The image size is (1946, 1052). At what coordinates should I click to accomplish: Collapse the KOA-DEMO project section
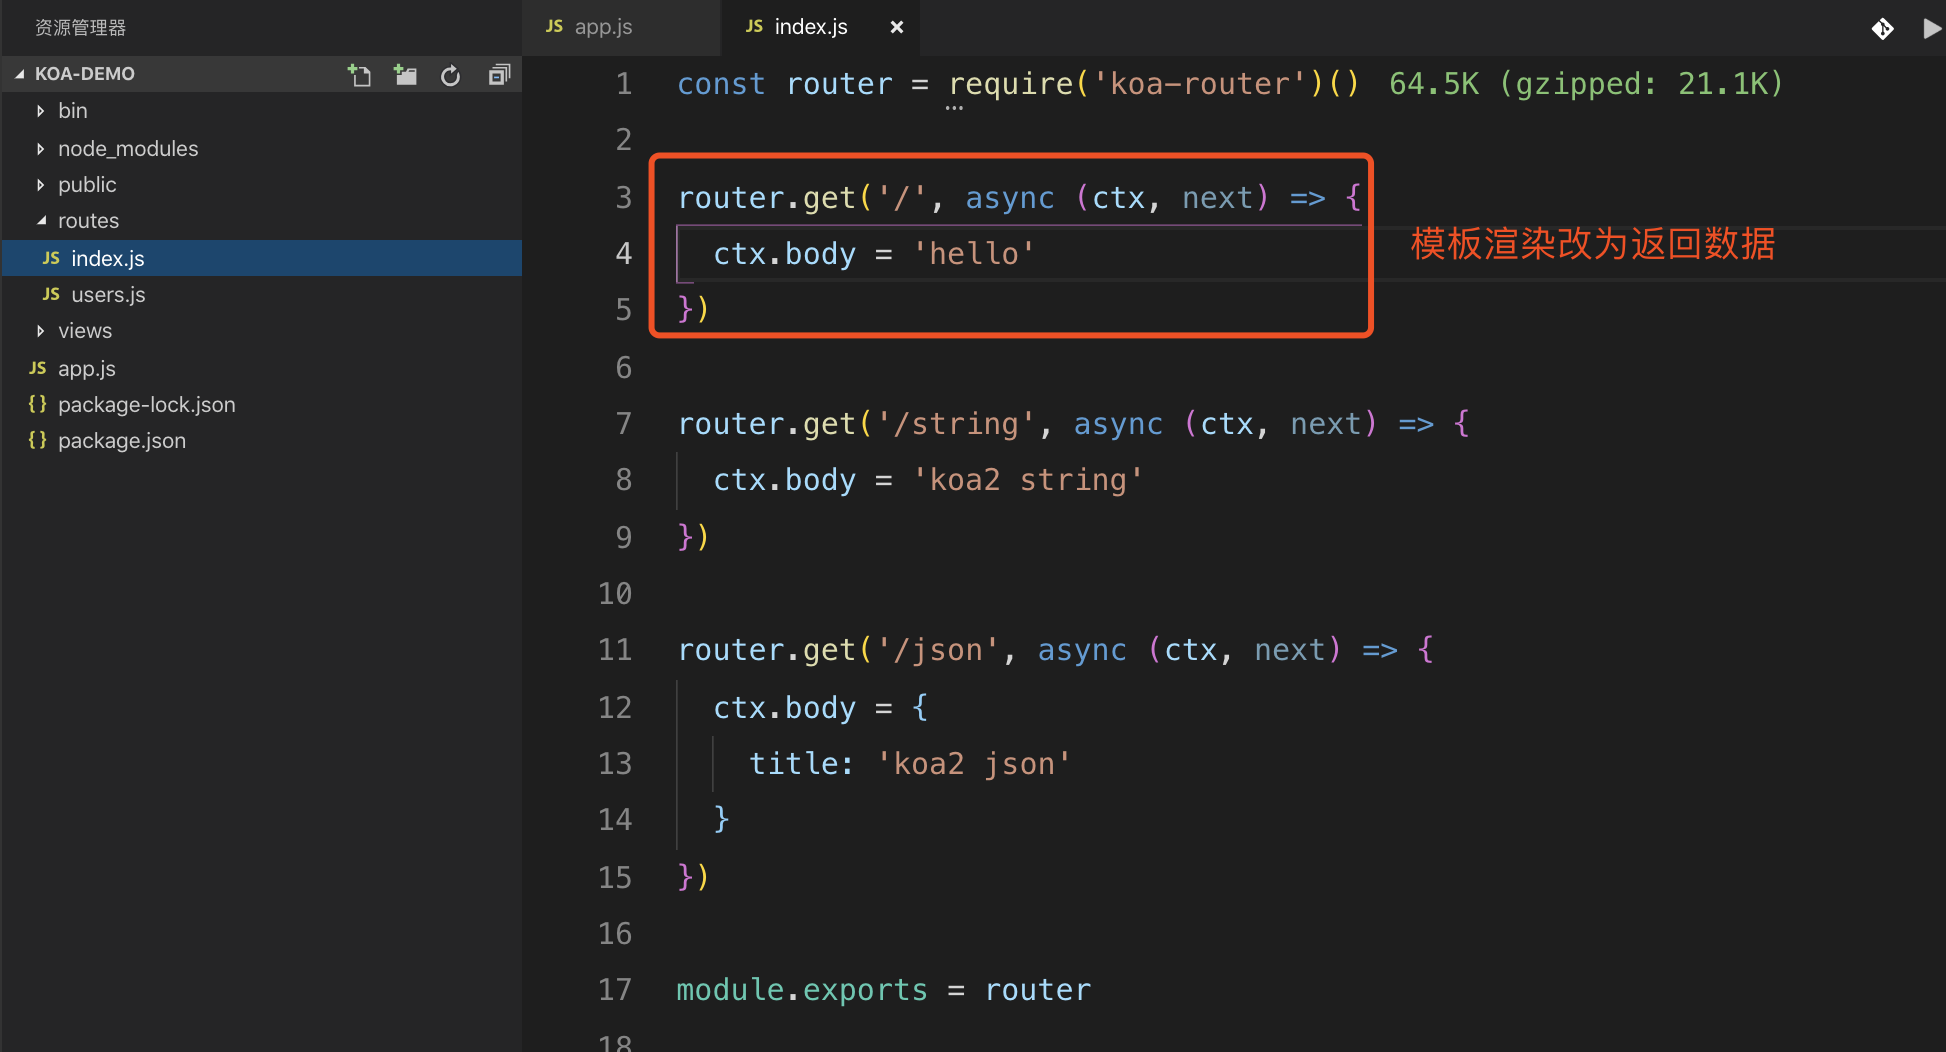pos(84,74)
